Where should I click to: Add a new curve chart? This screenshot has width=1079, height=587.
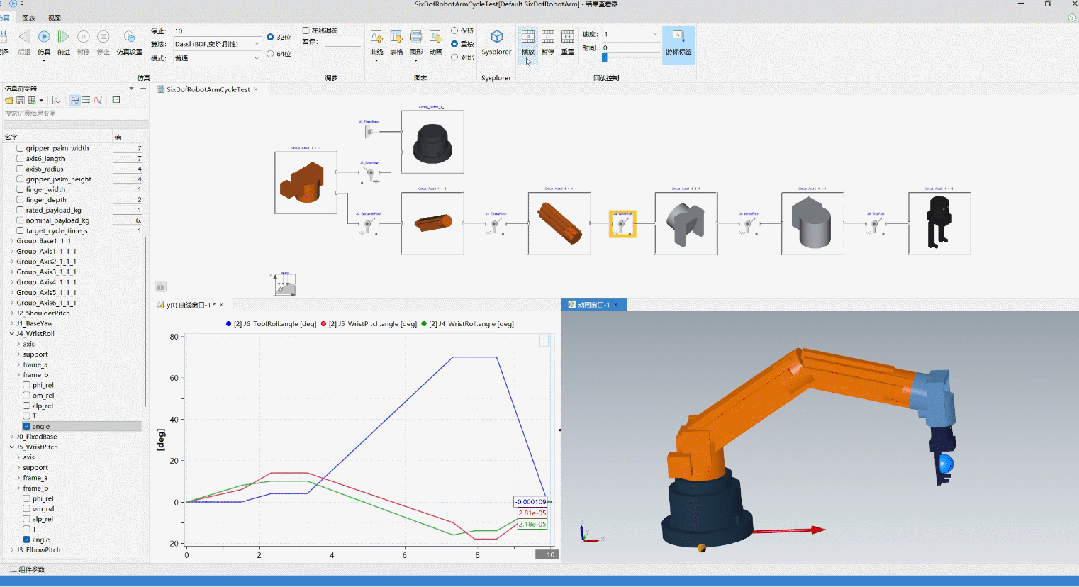pyautogui.click(x=376, y=36)
